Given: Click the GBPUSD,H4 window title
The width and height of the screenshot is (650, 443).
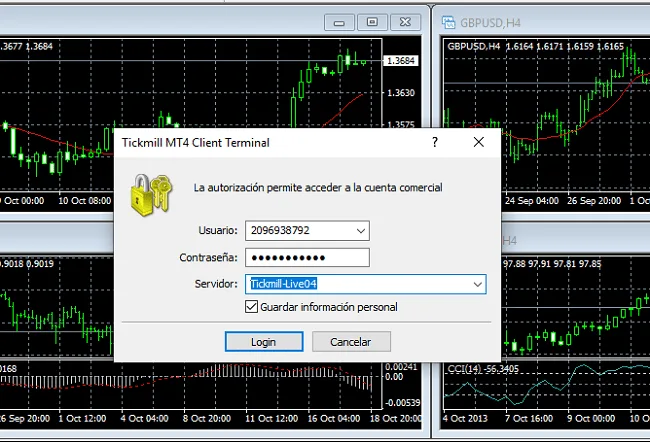Looking at the screenshot, I should click(490, 23).
